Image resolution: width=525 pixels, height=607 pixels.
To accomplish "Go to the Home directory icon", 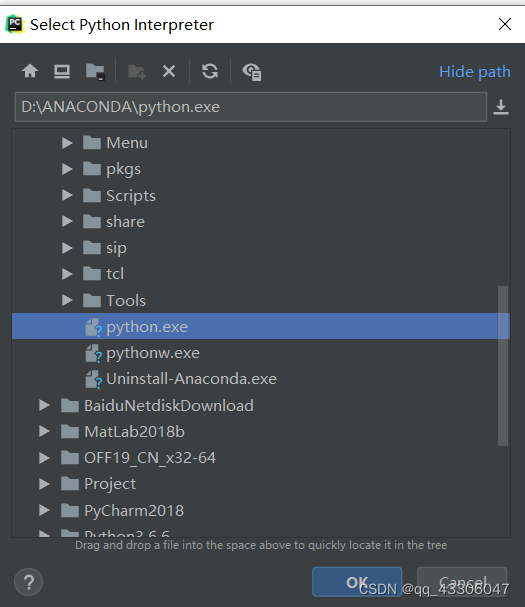I will (30, 71).
